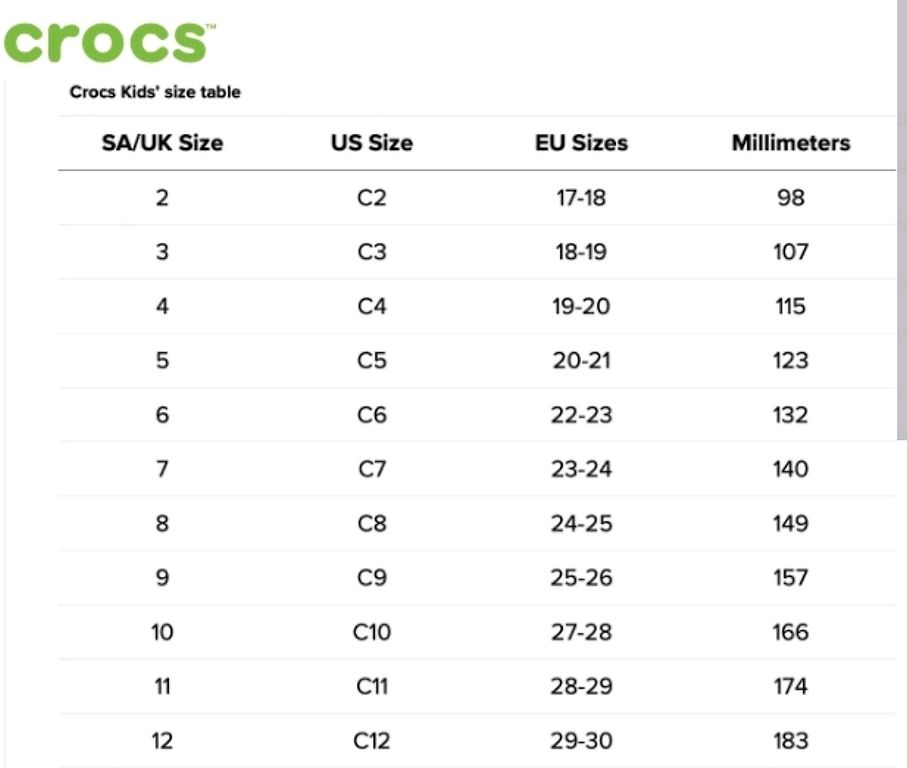Click the Millimeters column header
907x768 pixels.
(791, 143)
